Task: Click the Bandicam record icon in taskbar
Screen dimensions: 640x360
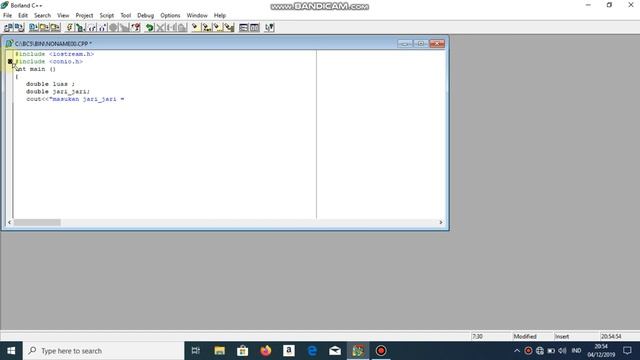Action: point(381,351)
